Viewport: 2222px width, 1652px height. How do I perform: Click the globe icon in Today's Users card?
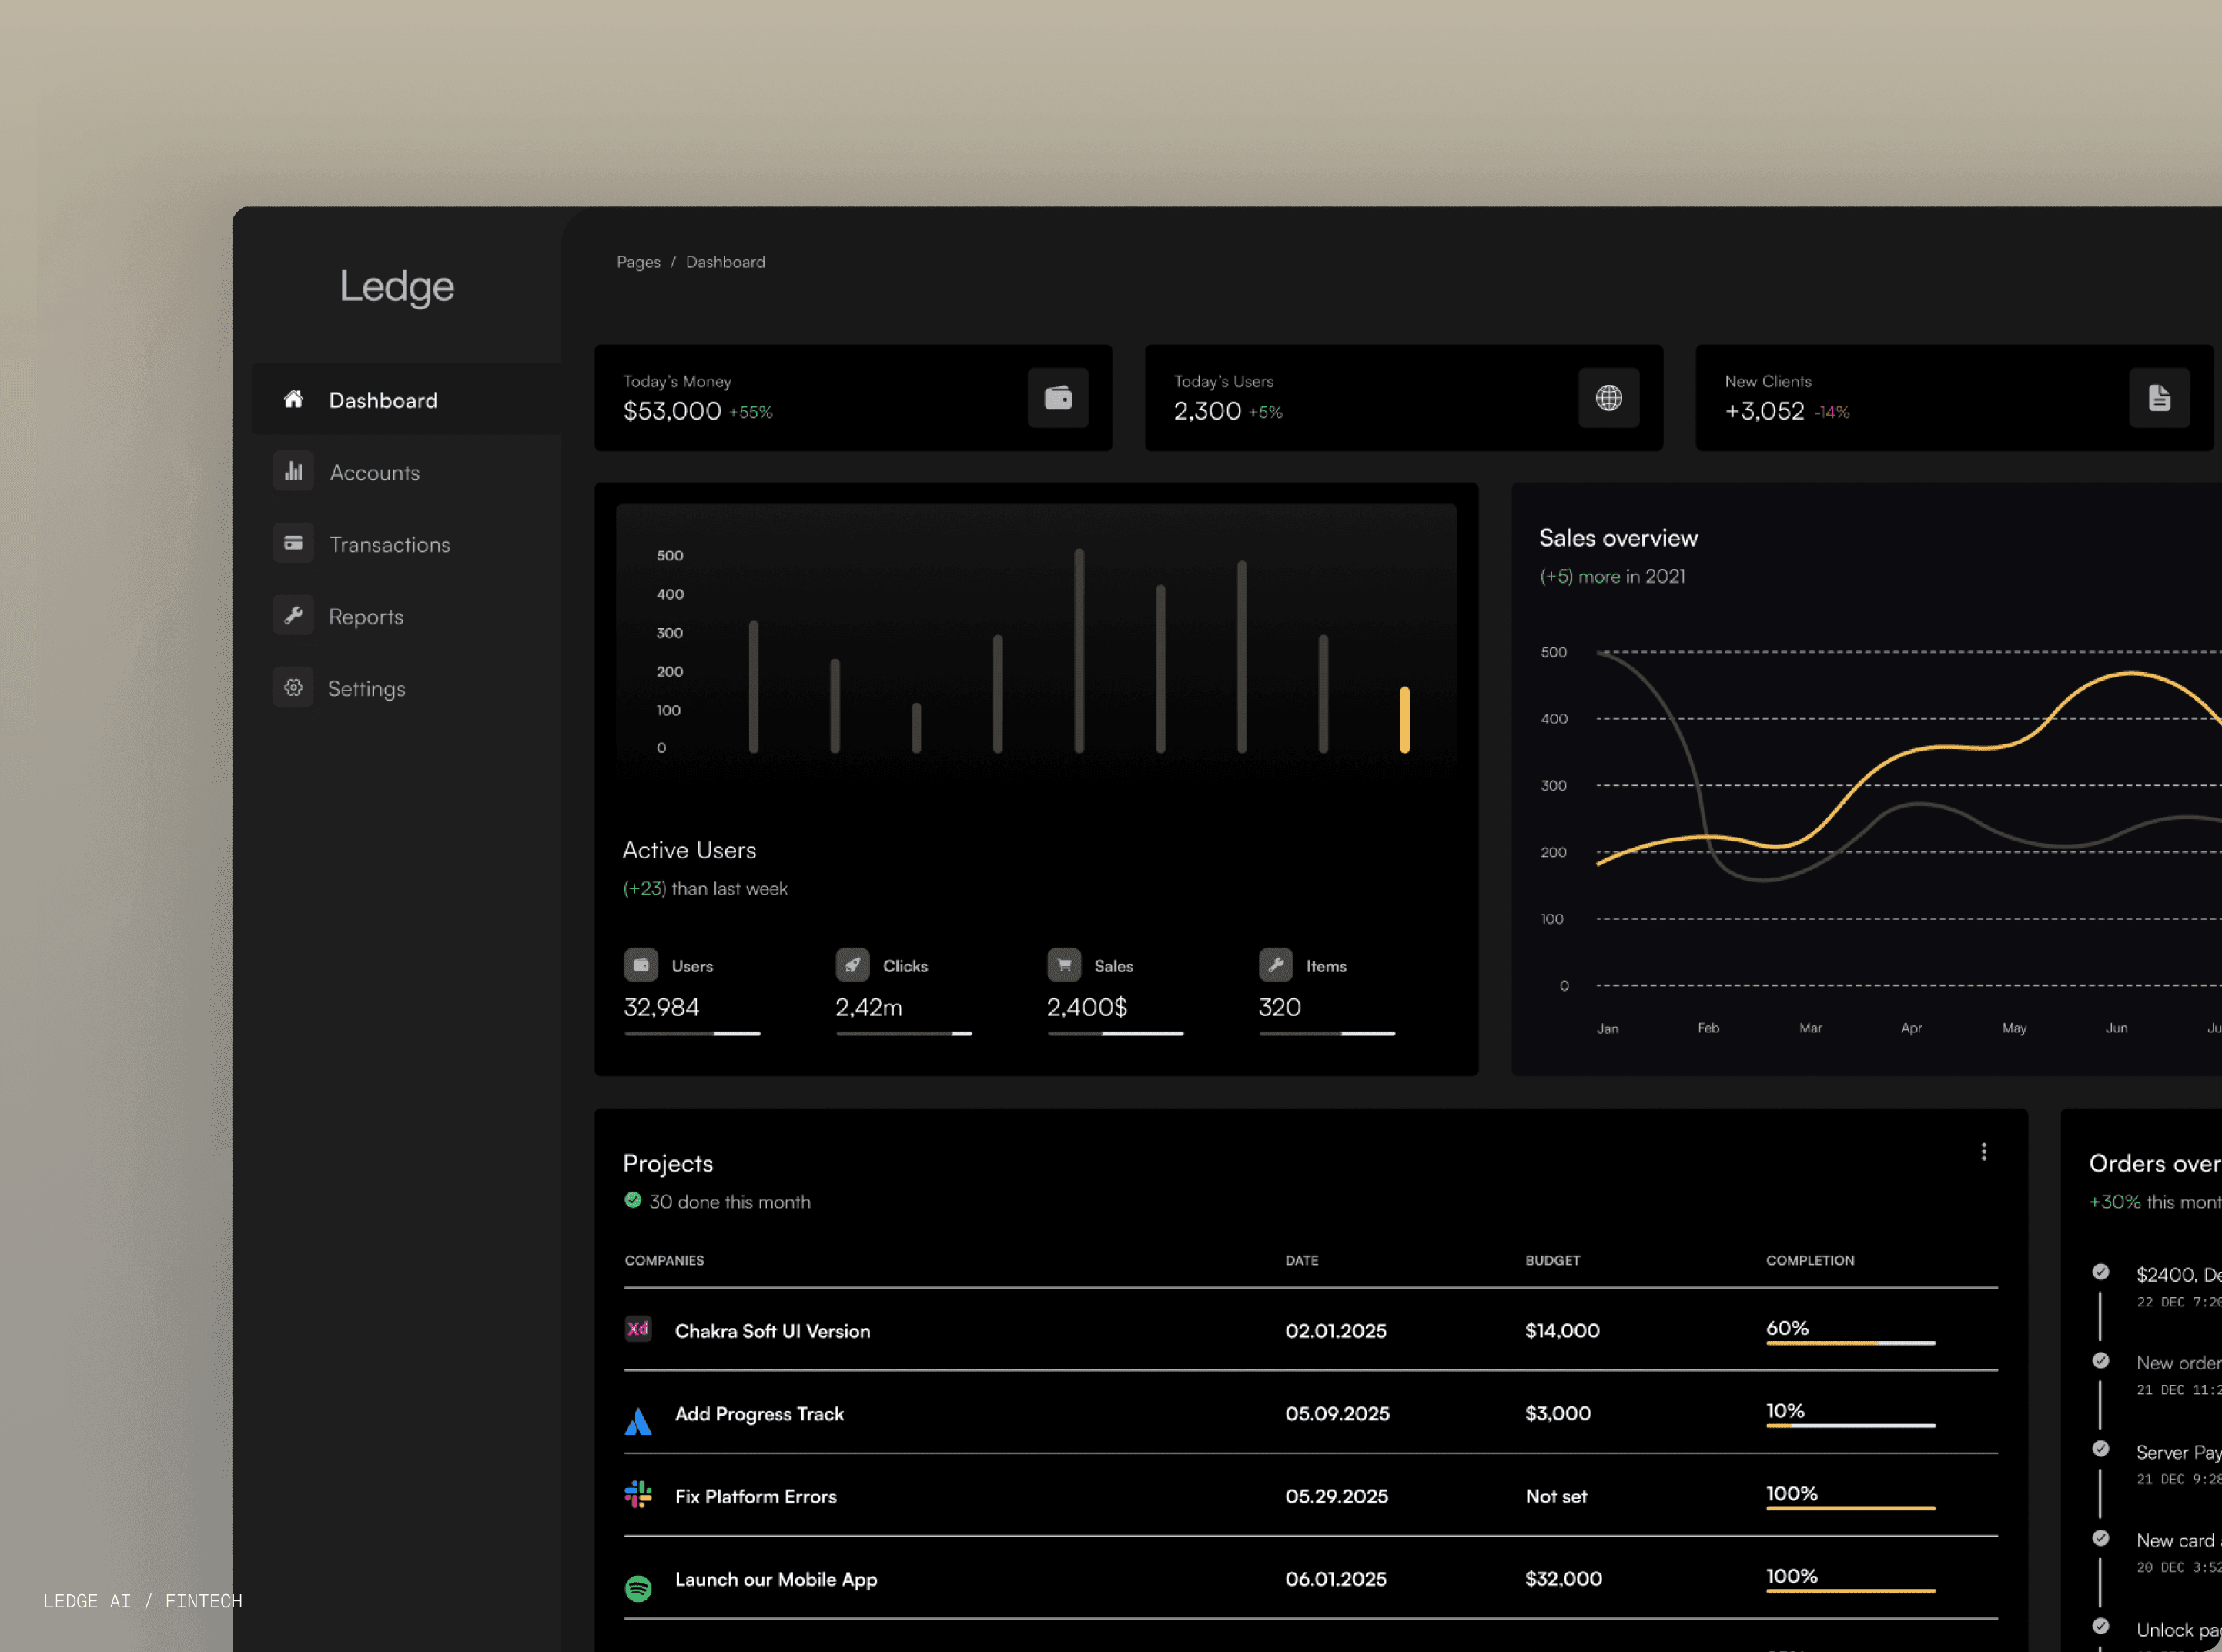pos(1608,398)
